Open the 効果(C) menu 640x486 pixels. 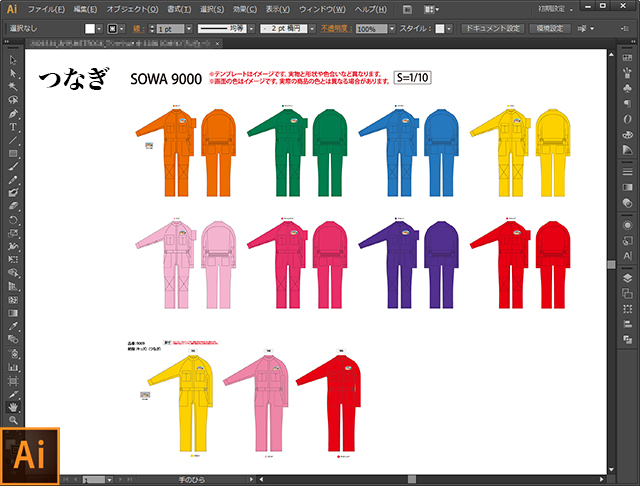(244, 9)
